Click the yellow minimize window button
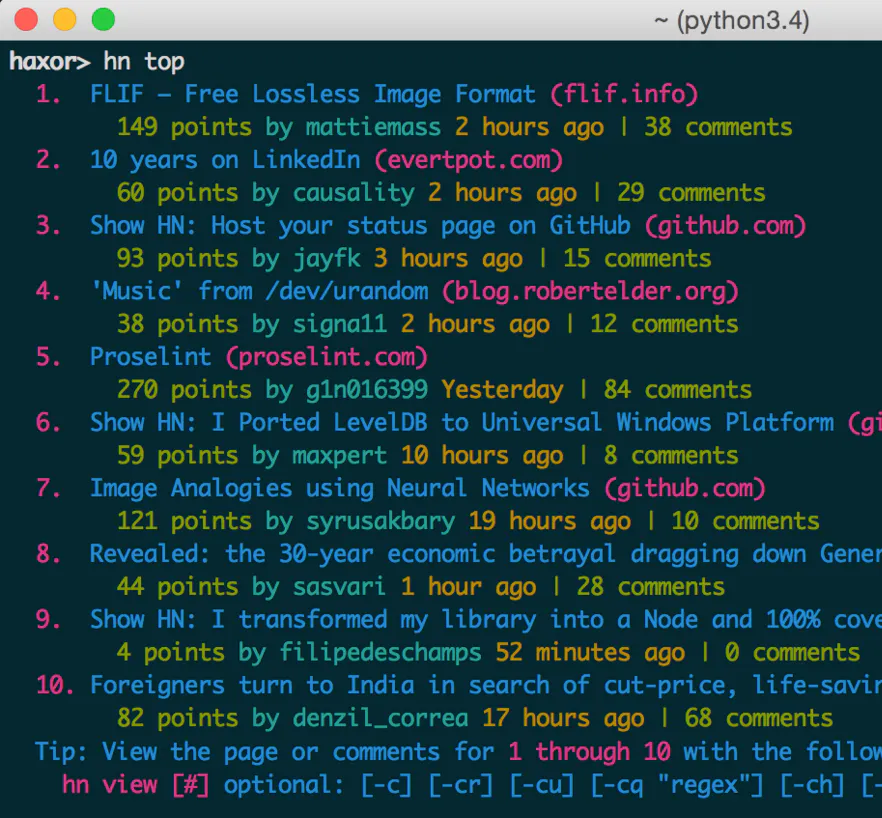882x818 pixels. click(65, 20)
